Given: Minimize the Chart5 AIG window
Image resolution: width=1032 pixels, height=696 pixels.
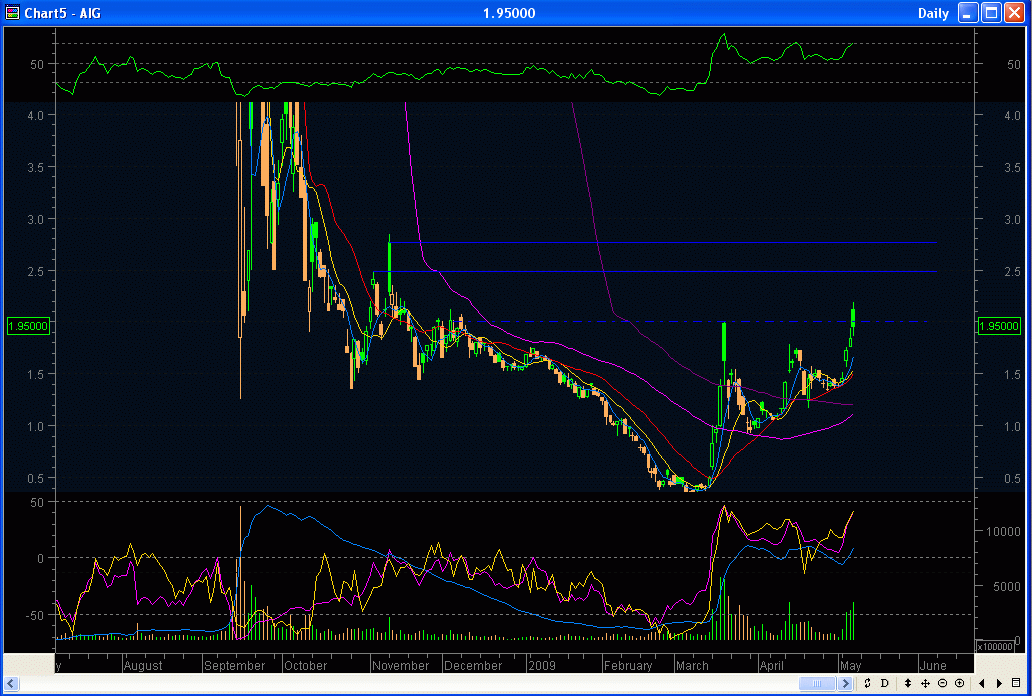Looking at the screenshot, I should [x=968, y=13].
